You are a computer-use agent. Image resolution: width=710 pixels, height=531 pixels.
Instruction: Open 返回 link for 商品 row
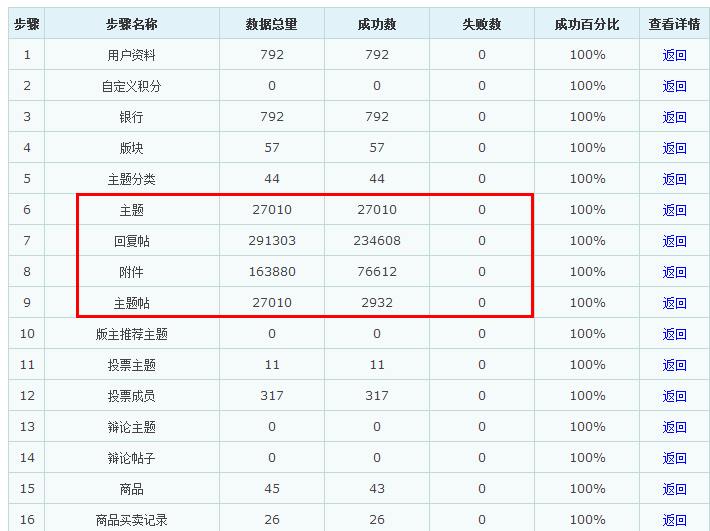pos(674,489)
